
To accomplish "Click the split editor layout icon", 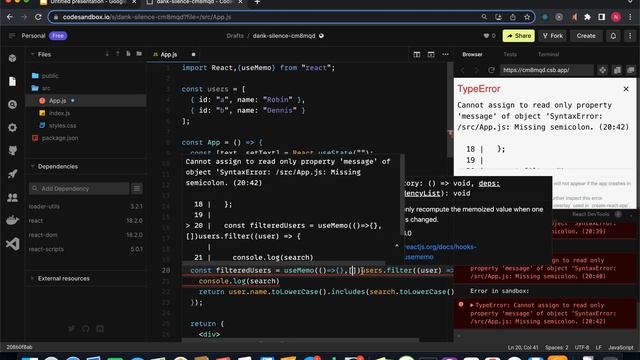I will pyautogui.click(x=417, y=54).
